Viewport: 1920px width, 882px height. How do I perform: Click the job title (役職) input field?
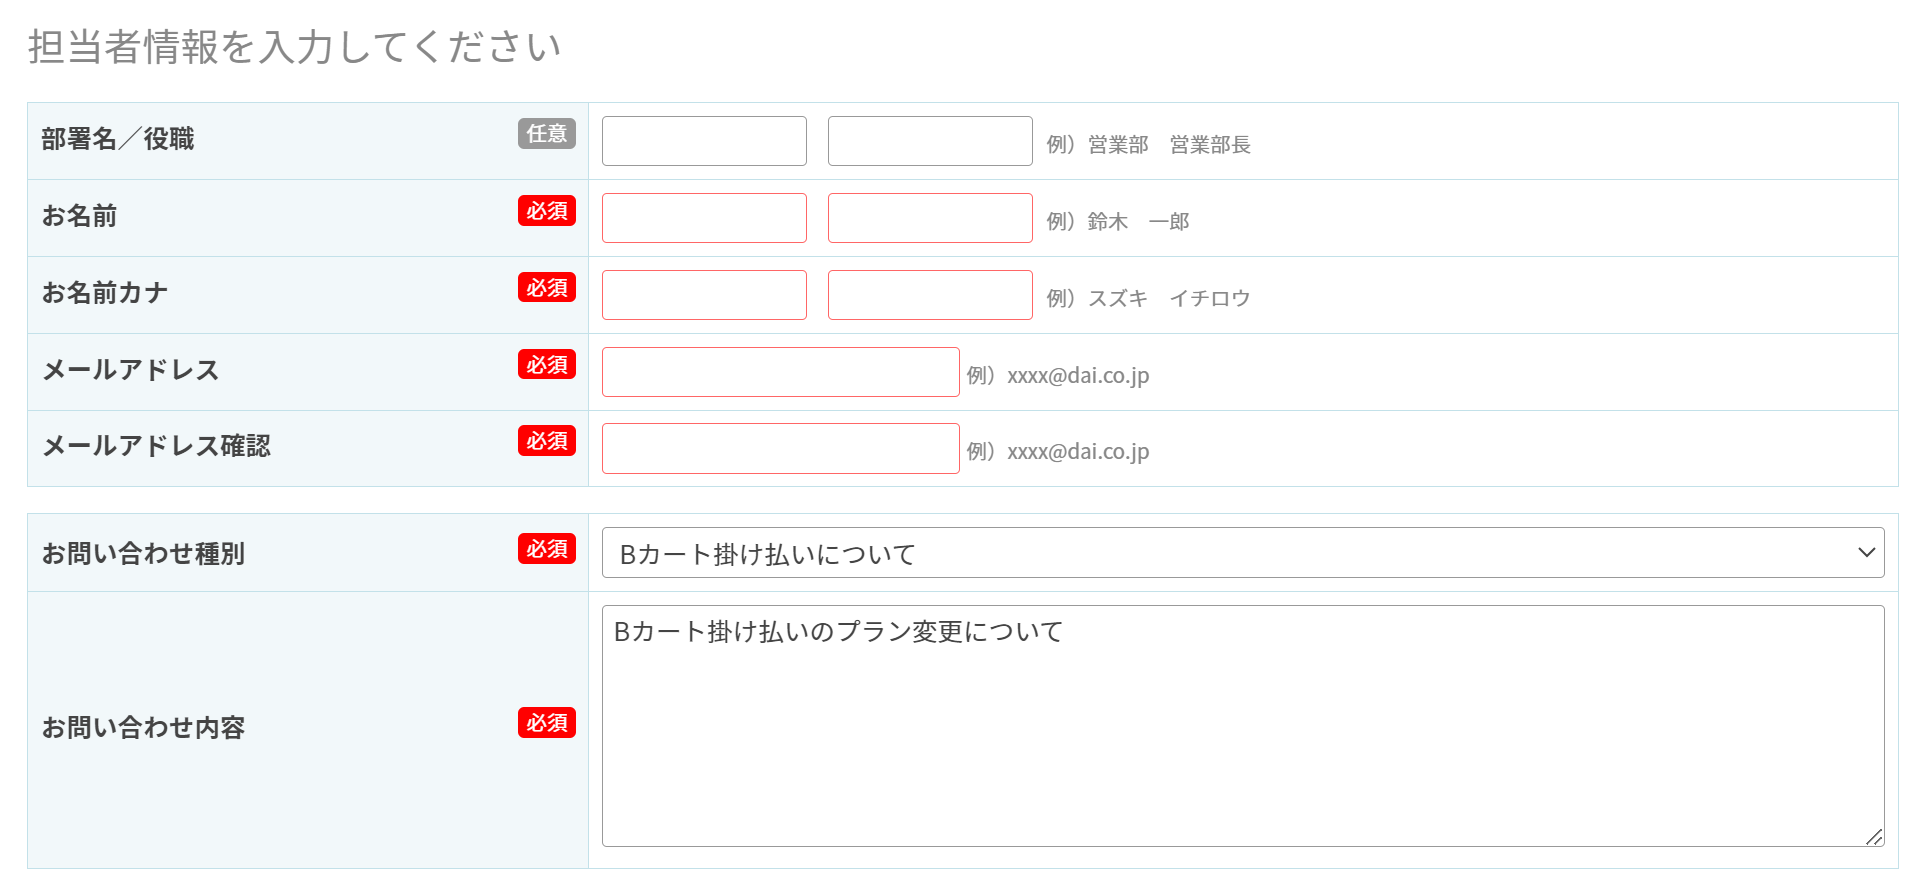coord(930,141)
